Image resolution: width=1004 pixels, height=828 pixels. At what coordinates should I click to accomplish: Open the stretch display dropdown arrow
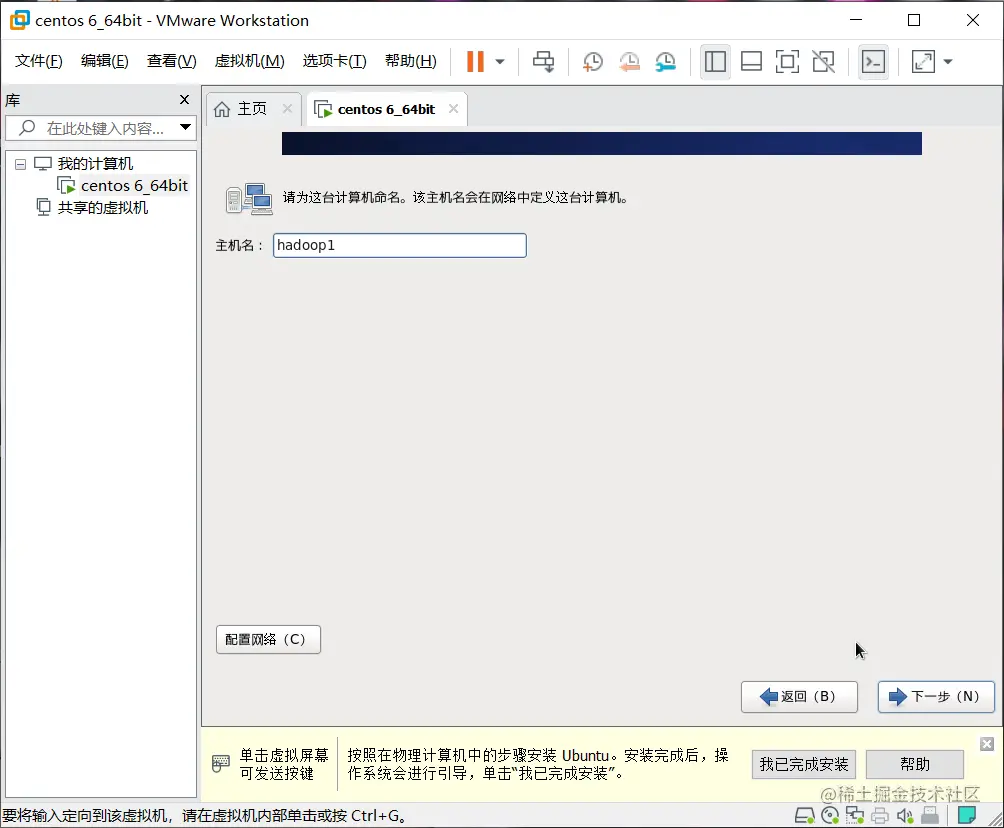pyautogui.click(x=948, y=62)
